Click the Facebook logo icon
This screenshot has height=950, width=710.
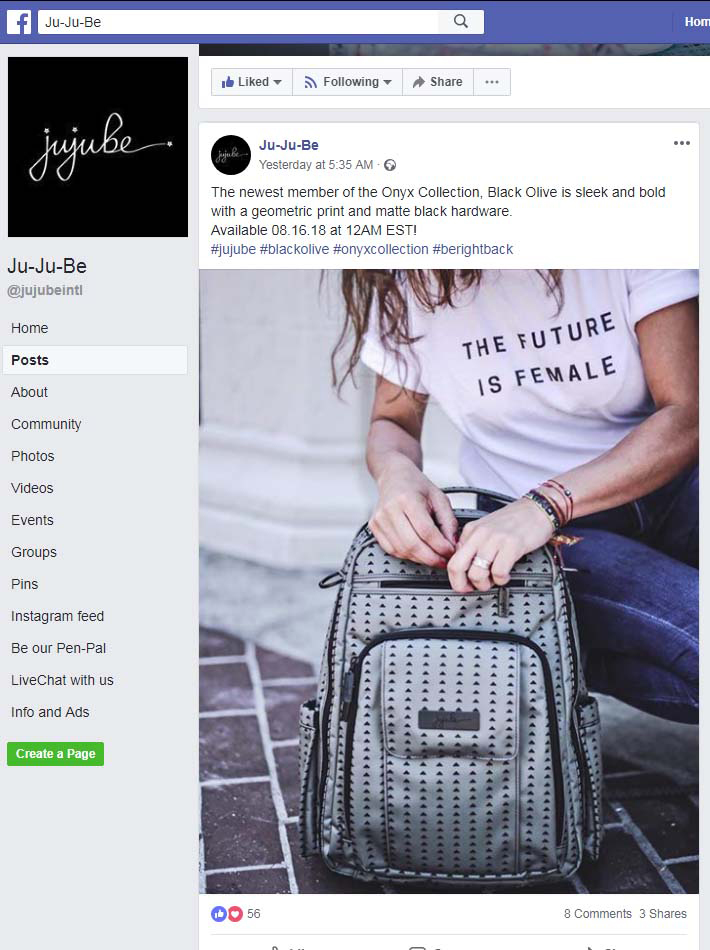[19, 22]
